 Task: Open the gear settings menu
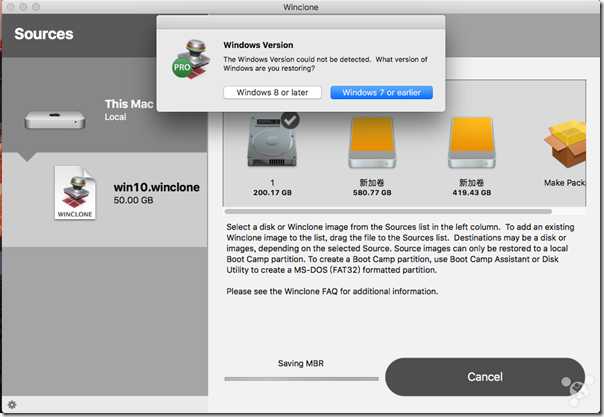pyautogui.click(x=12, y=405)
